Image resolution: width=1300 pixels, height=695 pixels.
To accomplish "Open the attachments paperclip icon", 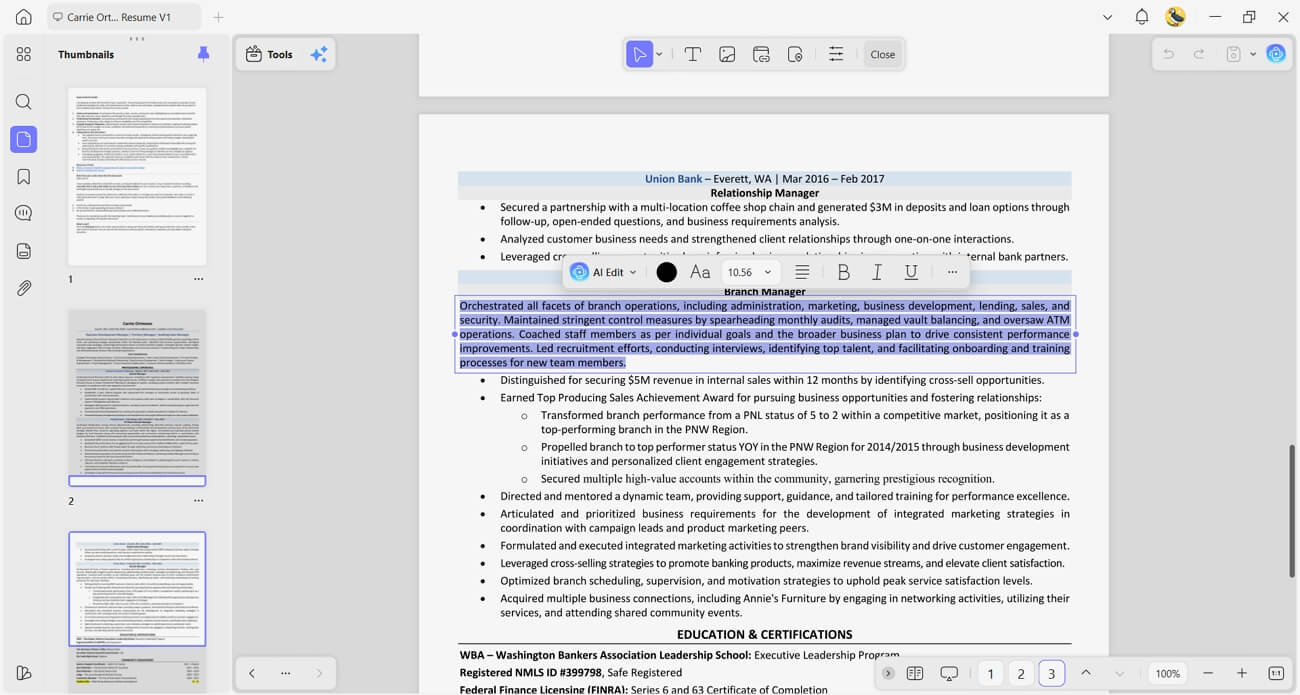I will pos(24,288).
